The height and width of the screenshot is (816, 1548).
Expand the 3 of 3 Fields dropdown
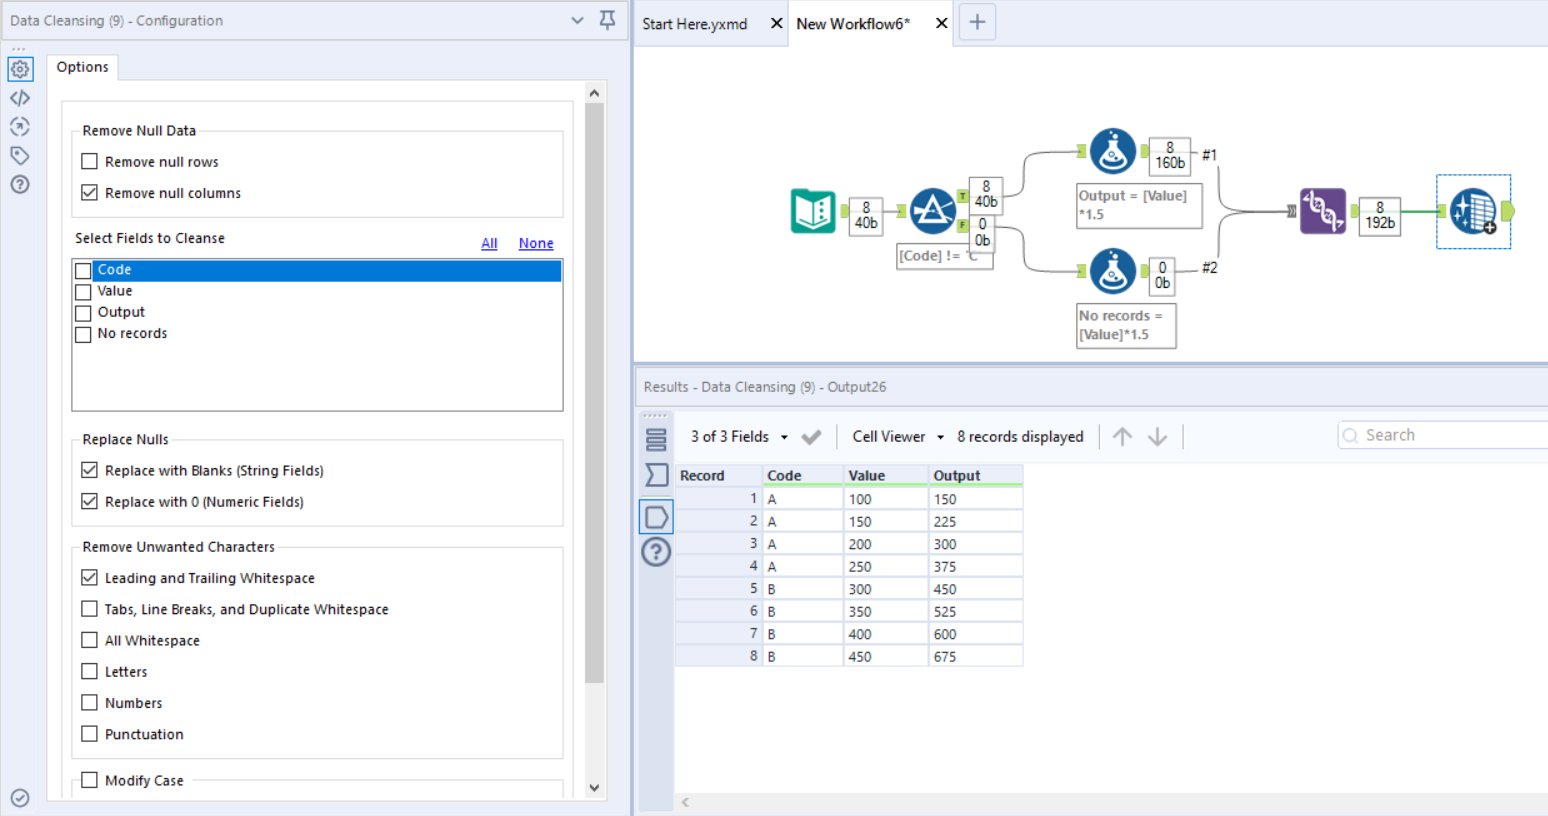739,437
